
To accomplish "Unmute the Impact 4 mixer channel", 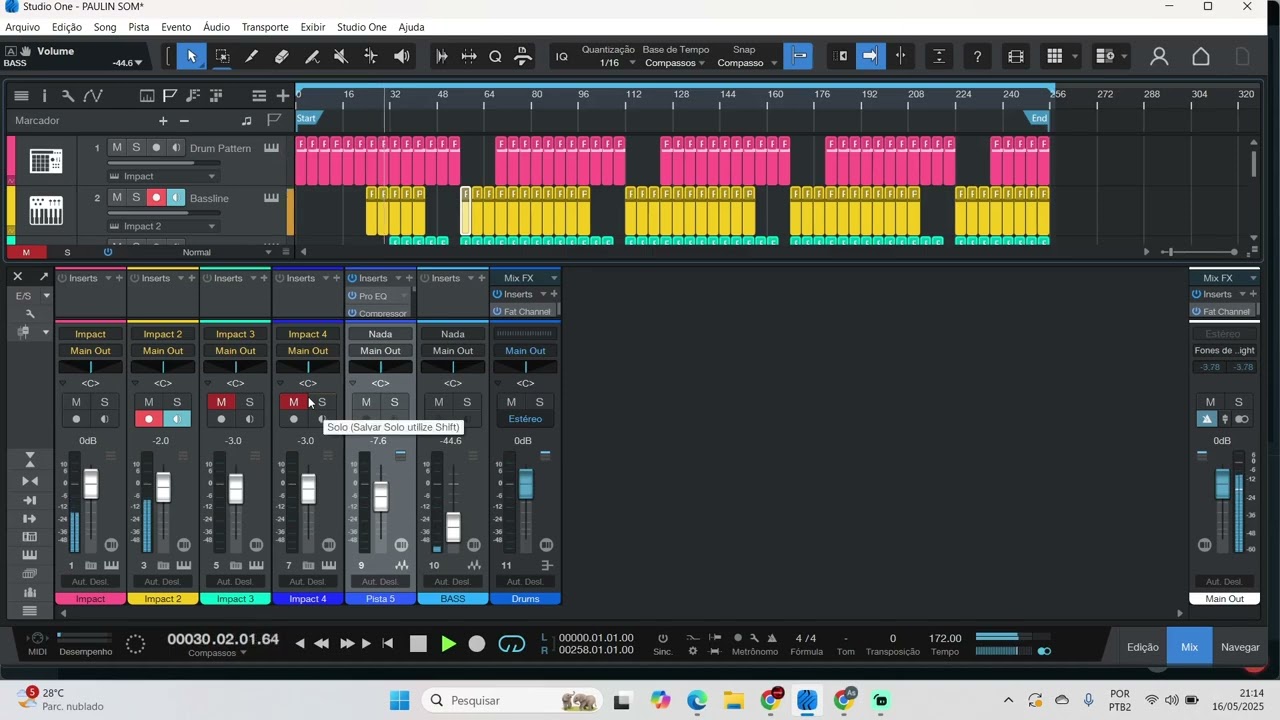I will click(x=293, y=402).
